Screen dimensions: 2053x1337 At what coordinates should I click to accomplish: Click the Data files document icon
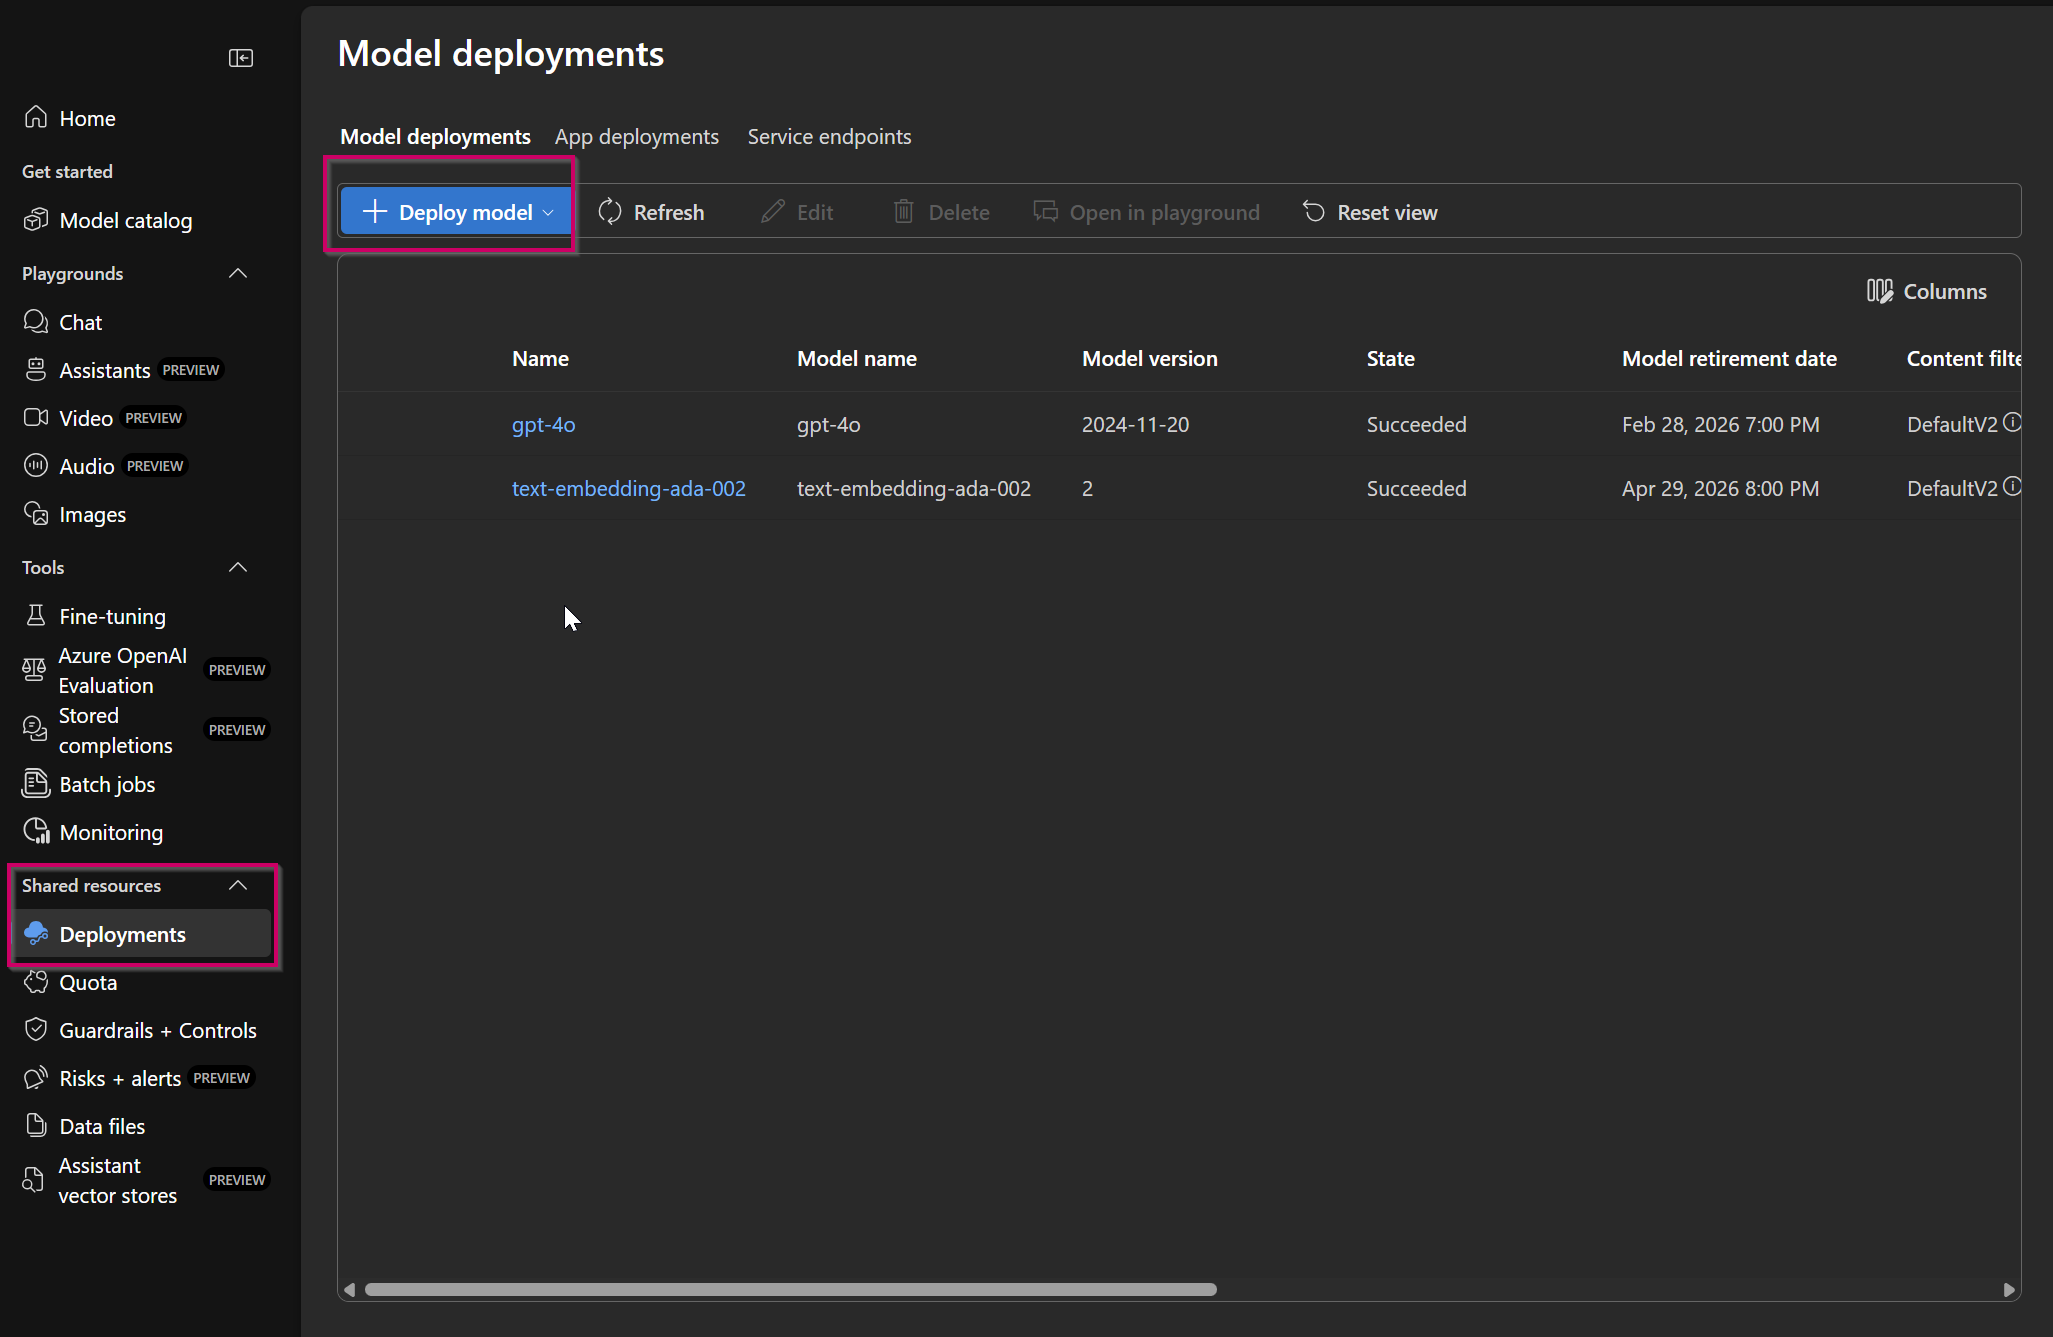click(x=36, y=1125)
